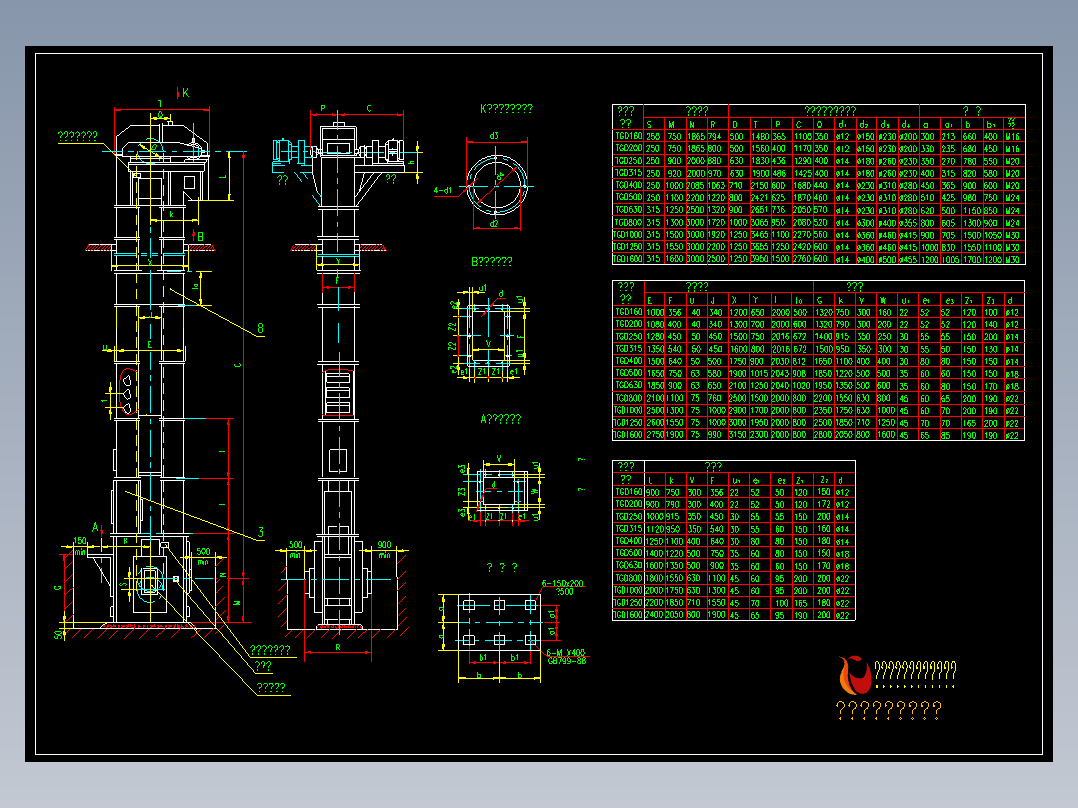Select the Q column header
This screenshot has width=1078, height=808.
(820, 124)
